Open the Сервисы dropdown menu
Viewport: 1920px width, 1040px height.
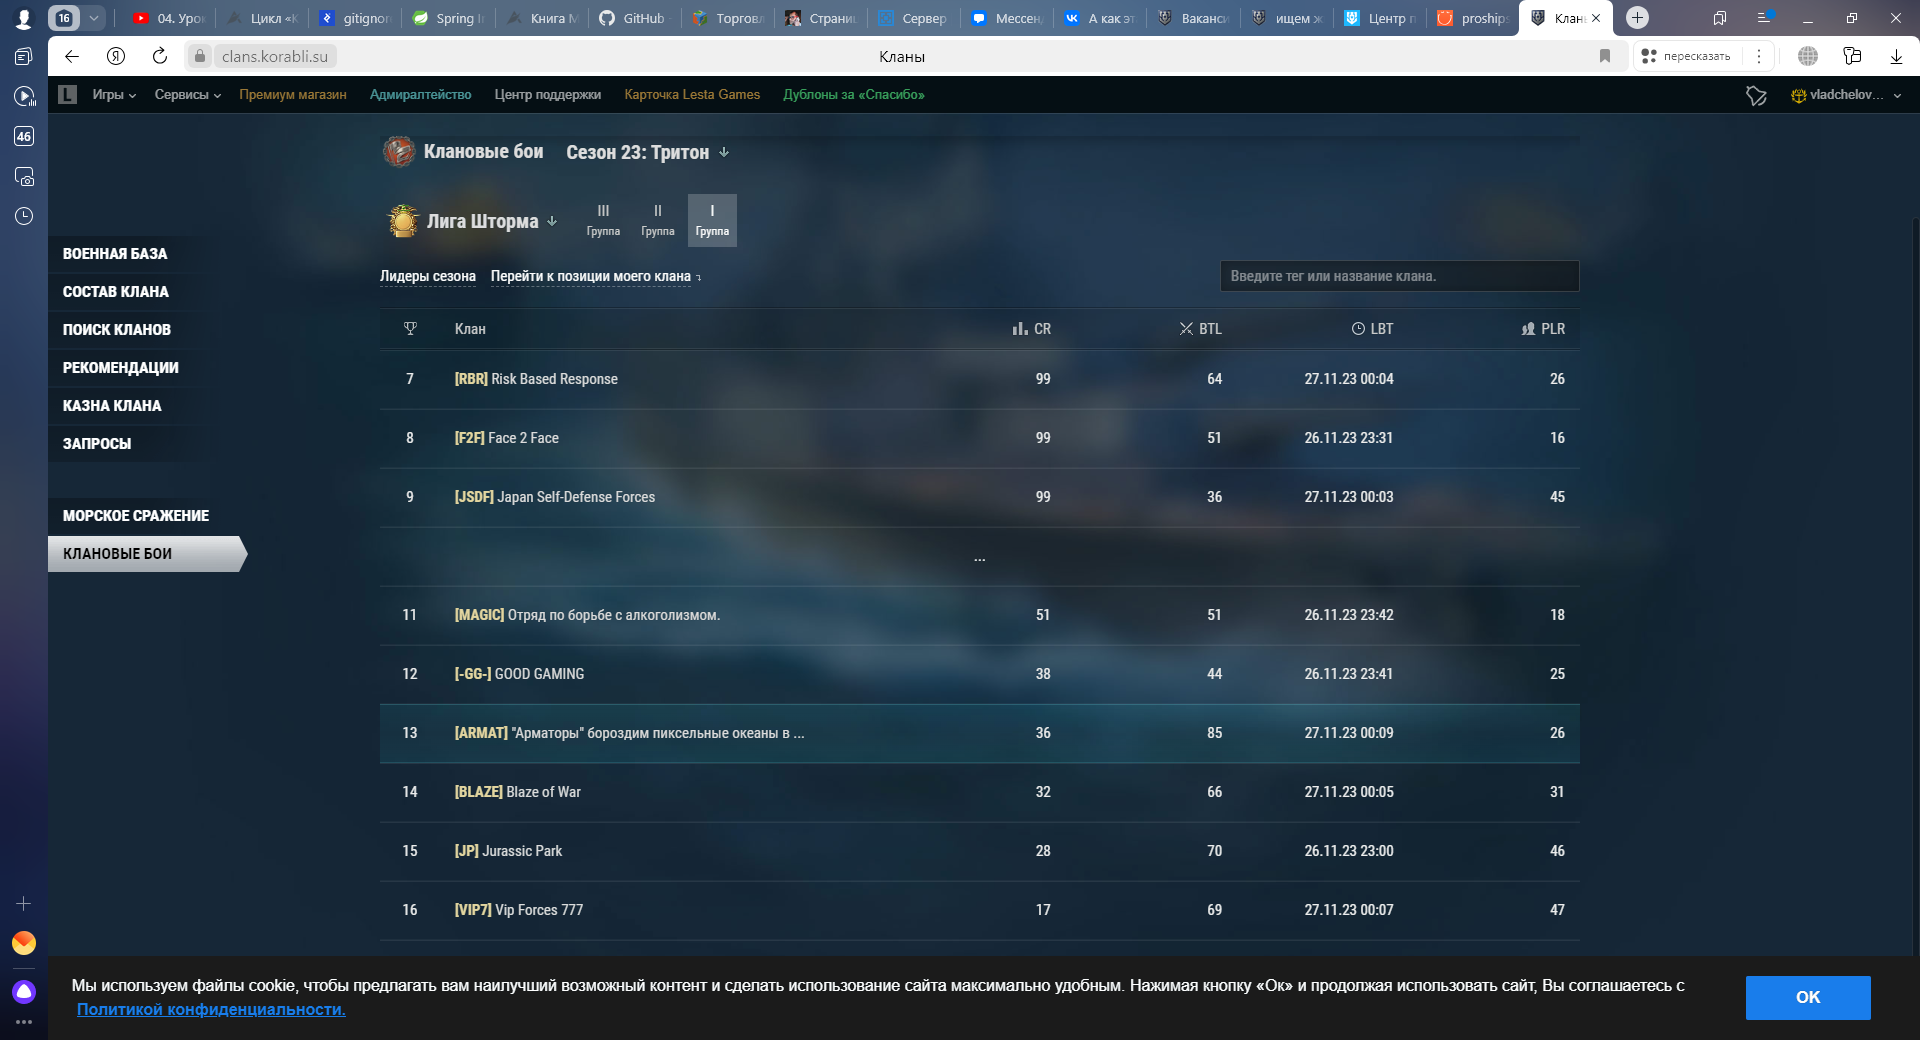(x=188, y=95)
